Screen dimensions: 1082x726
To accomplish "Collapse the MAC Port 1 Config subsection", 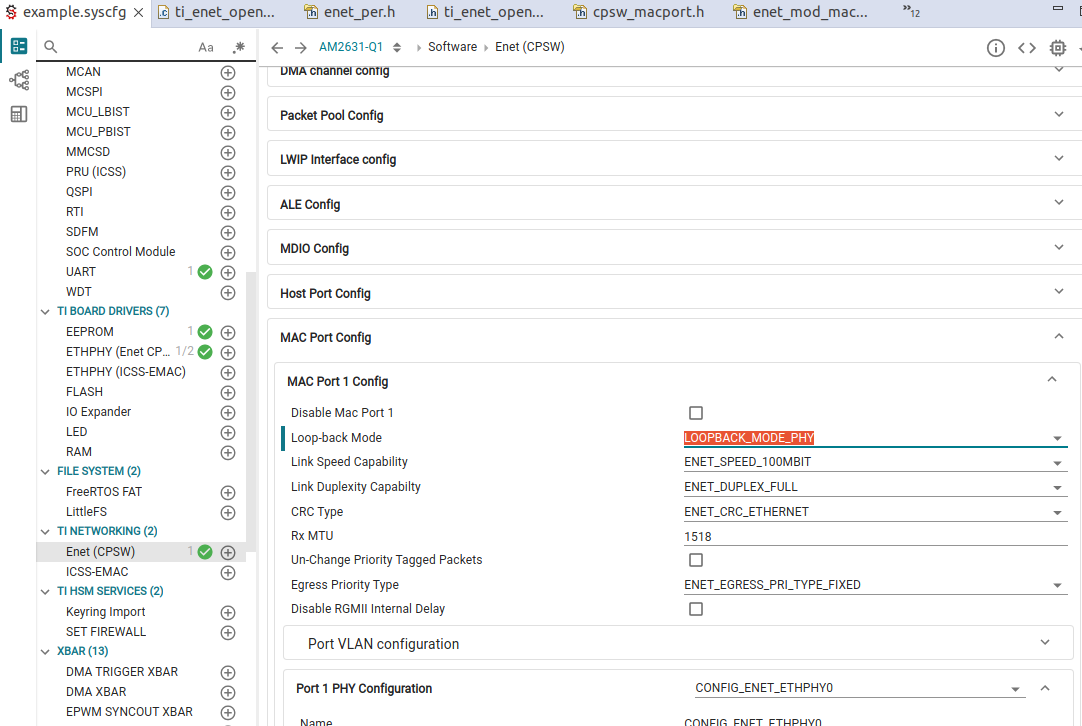I will (1052, 380).
